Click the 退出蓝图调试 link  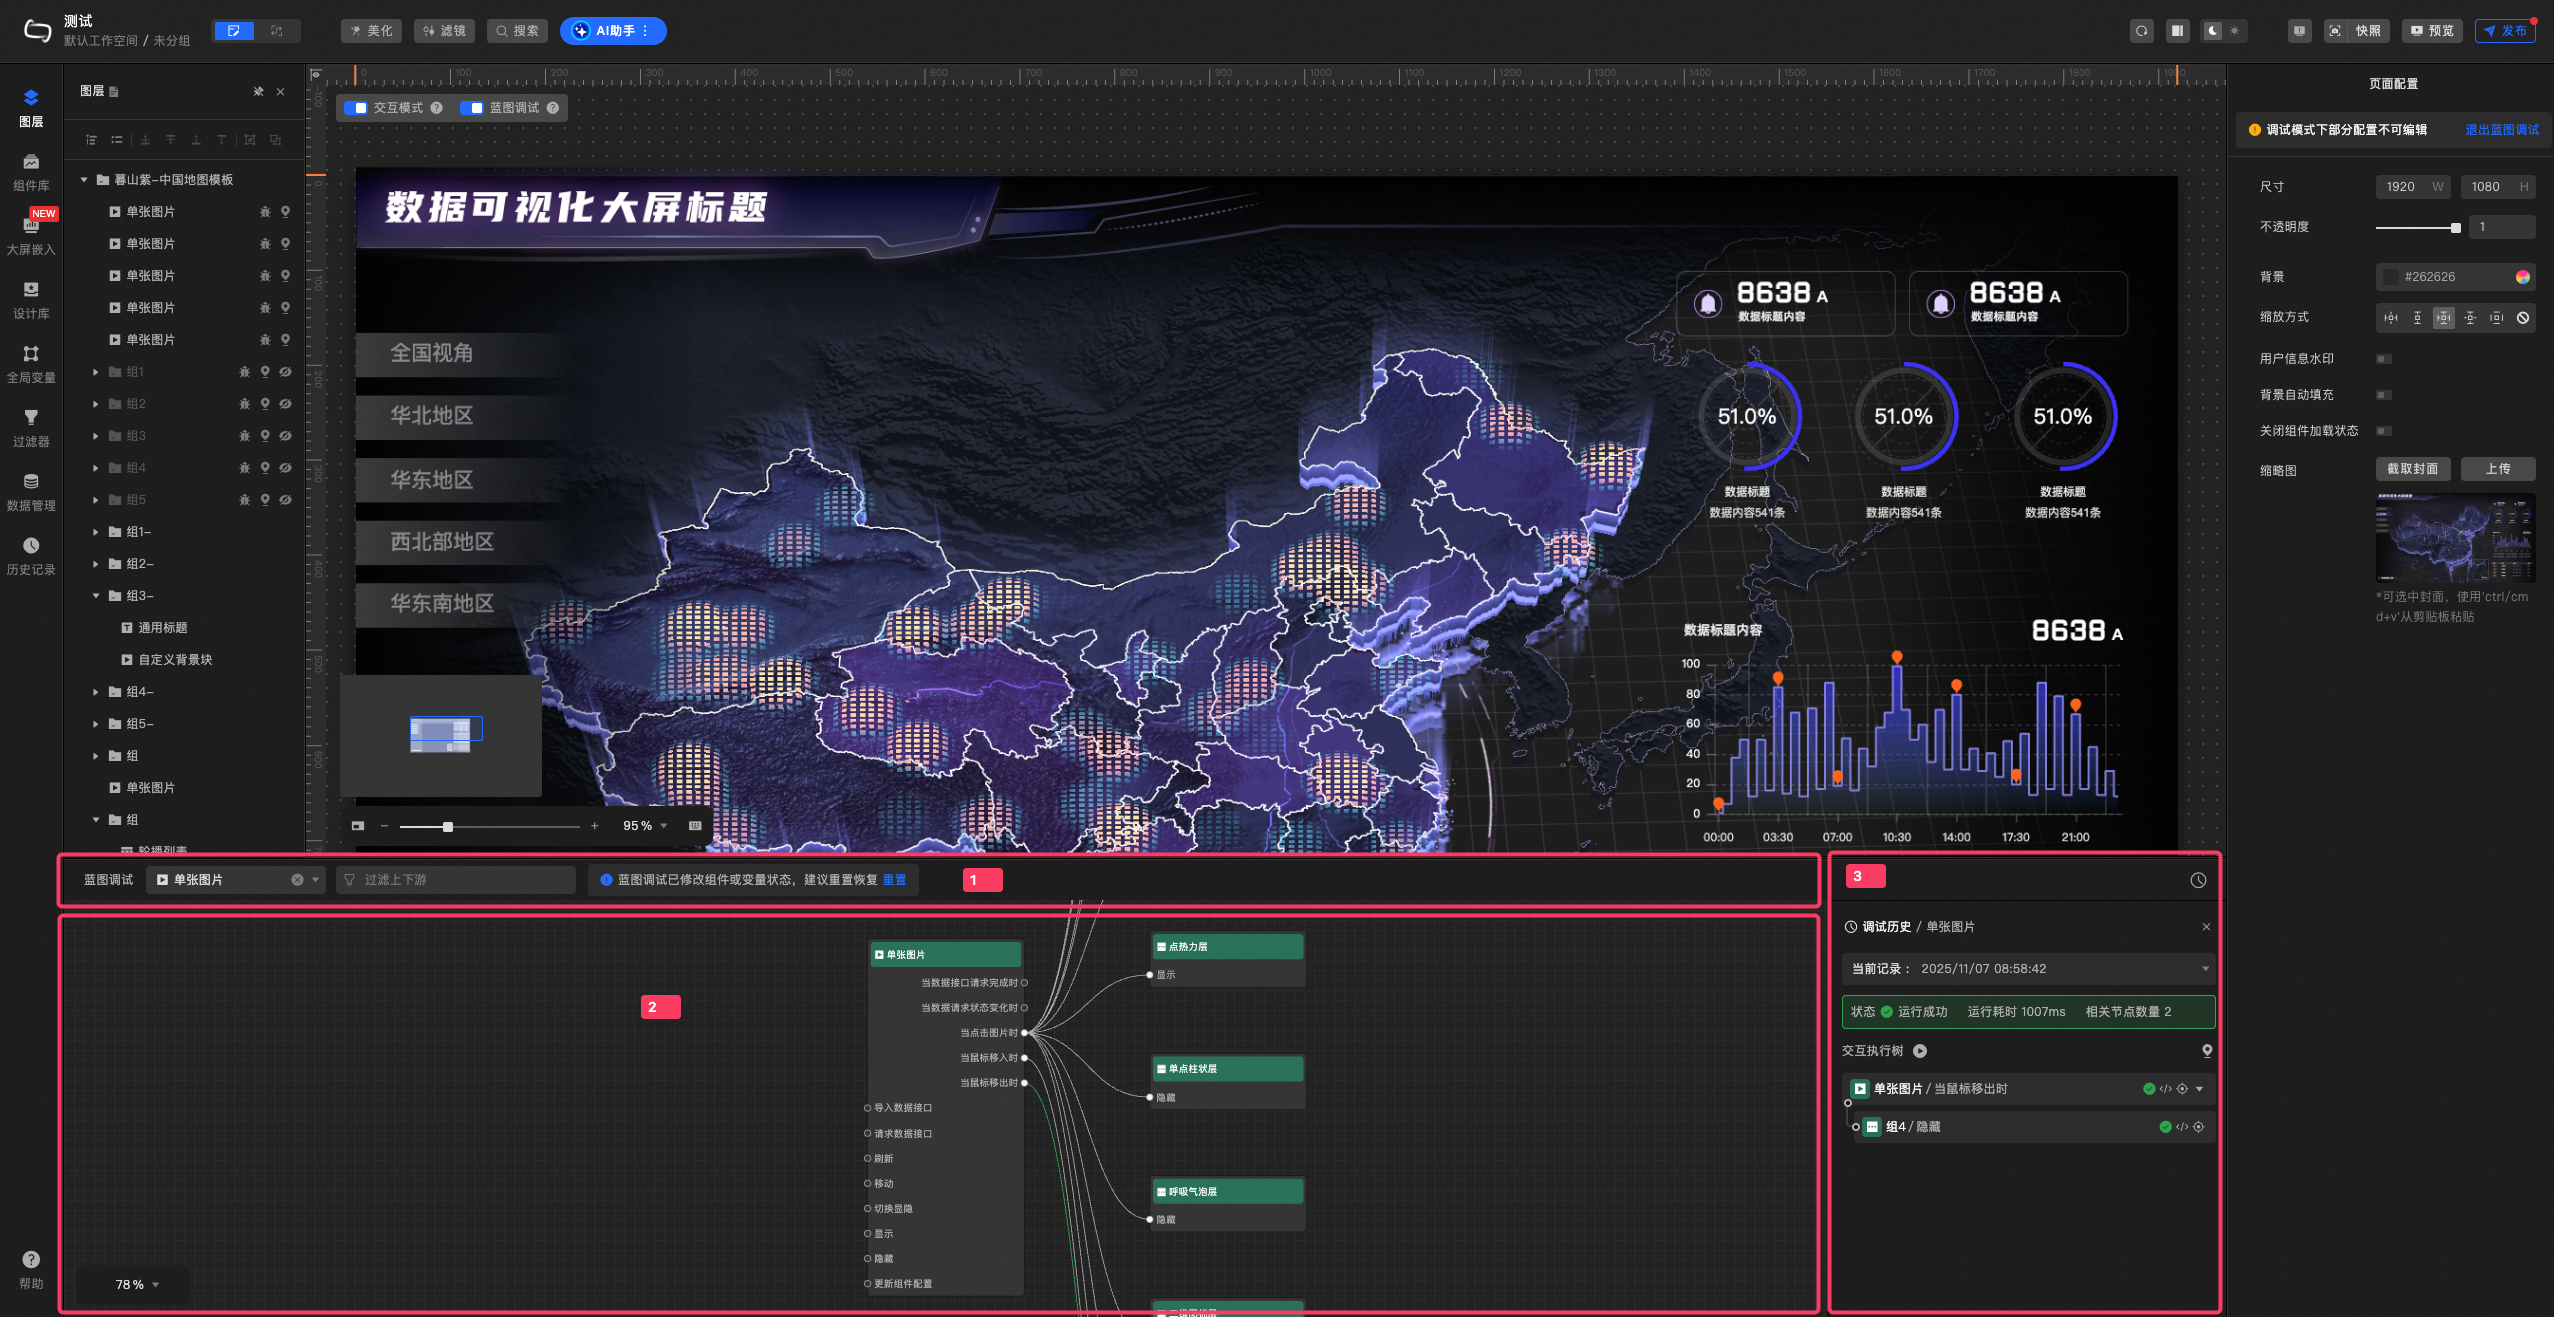point(2501,130)
